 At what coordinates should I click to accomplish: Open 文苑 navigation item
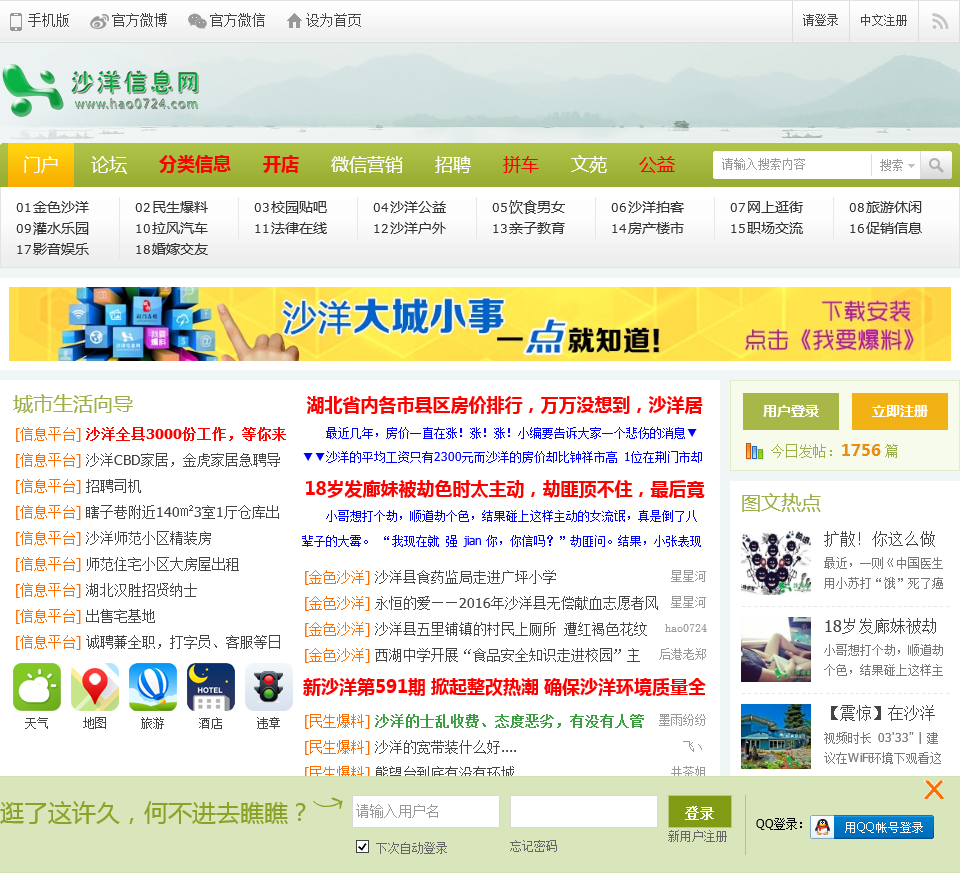click(588, 165)
